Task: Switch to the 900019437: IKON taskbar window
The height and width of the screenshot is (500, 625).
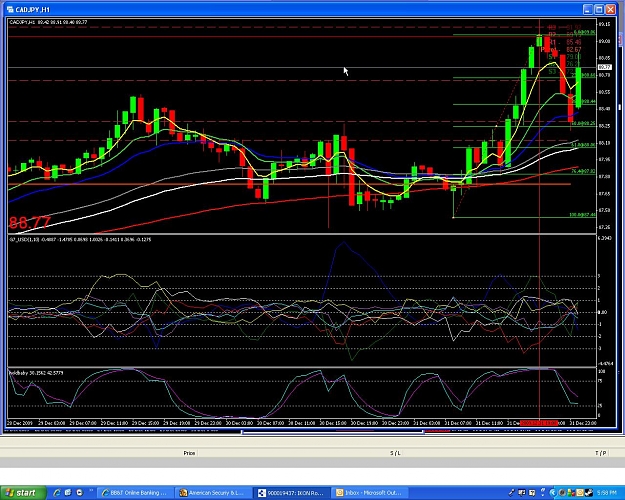Action: coord(291,493)
